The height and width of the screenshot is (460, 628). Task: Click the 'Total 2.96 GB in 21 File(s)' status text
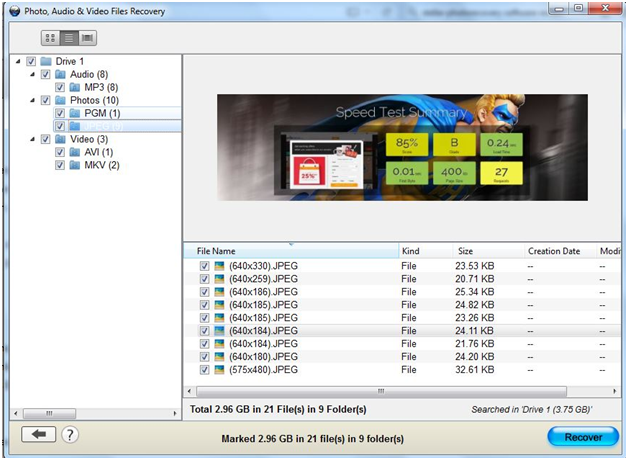click(x=278, y=409)
